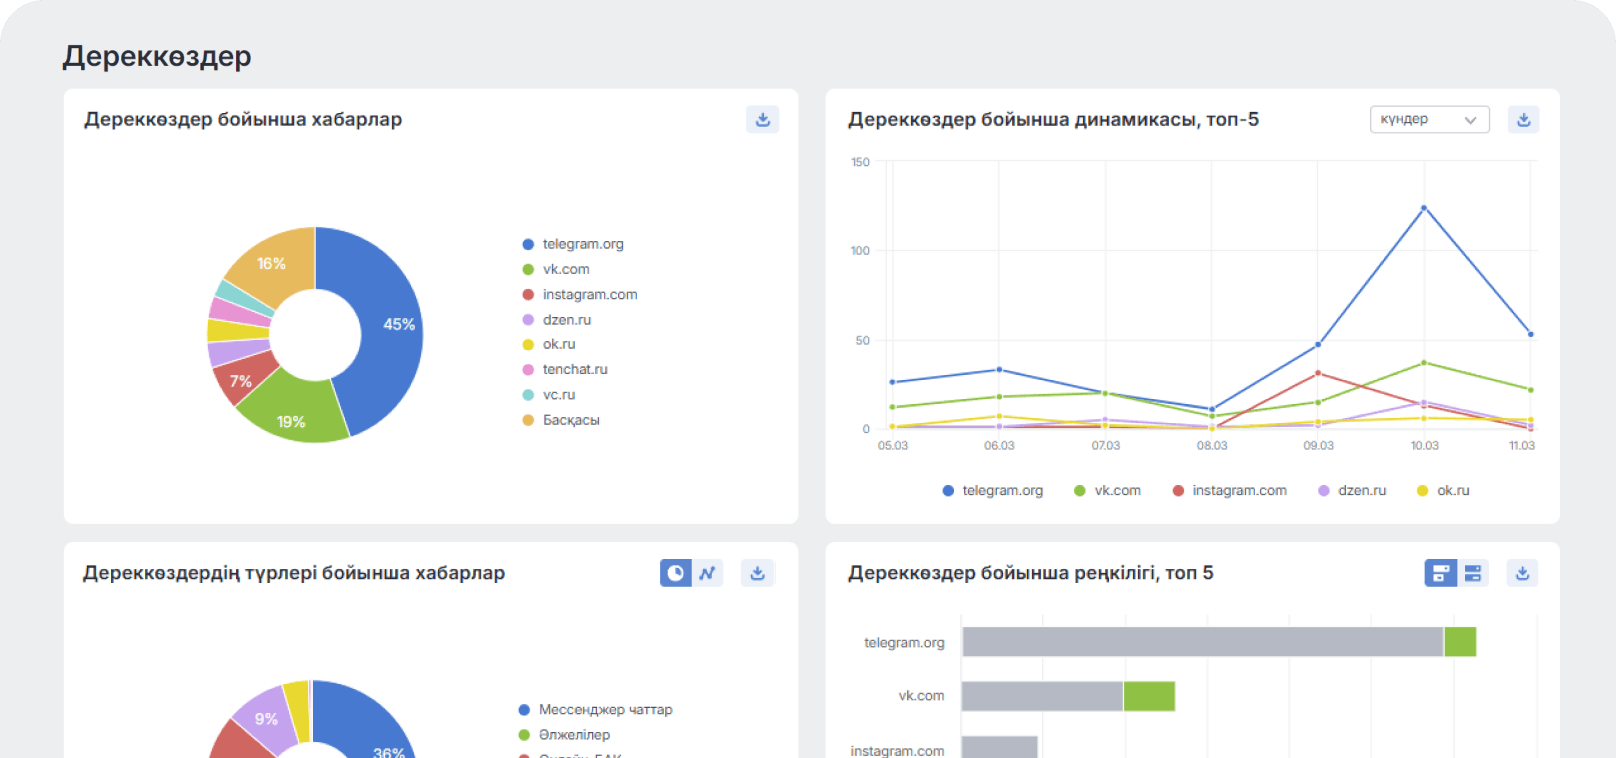This screenshot has width=1616, height=758.
Task: Toggle ok.ru in the pie chart legend
Action: click(549, 344)
